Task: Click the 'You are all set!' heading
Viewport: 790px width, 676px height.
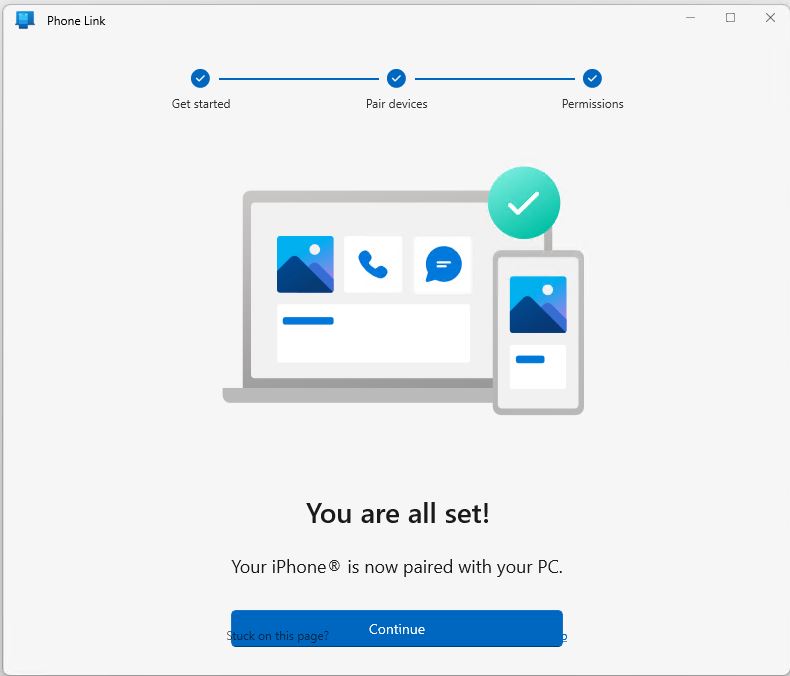Action: [397, 513]
